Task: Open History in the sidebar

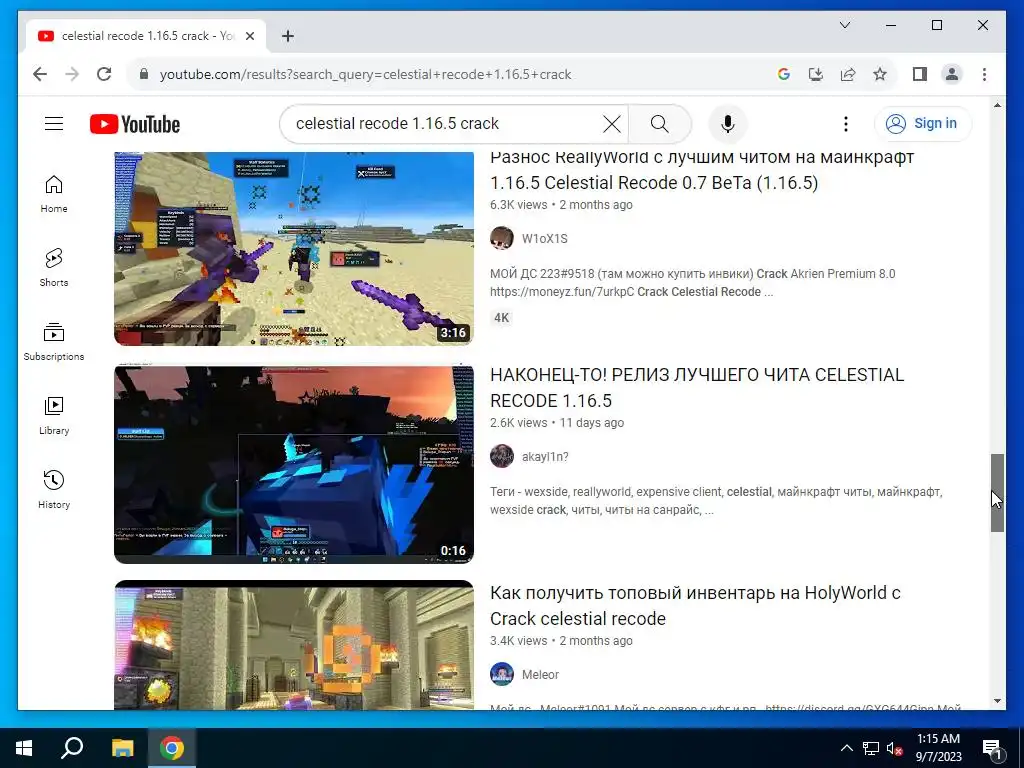Action: [x=54, y=489]
